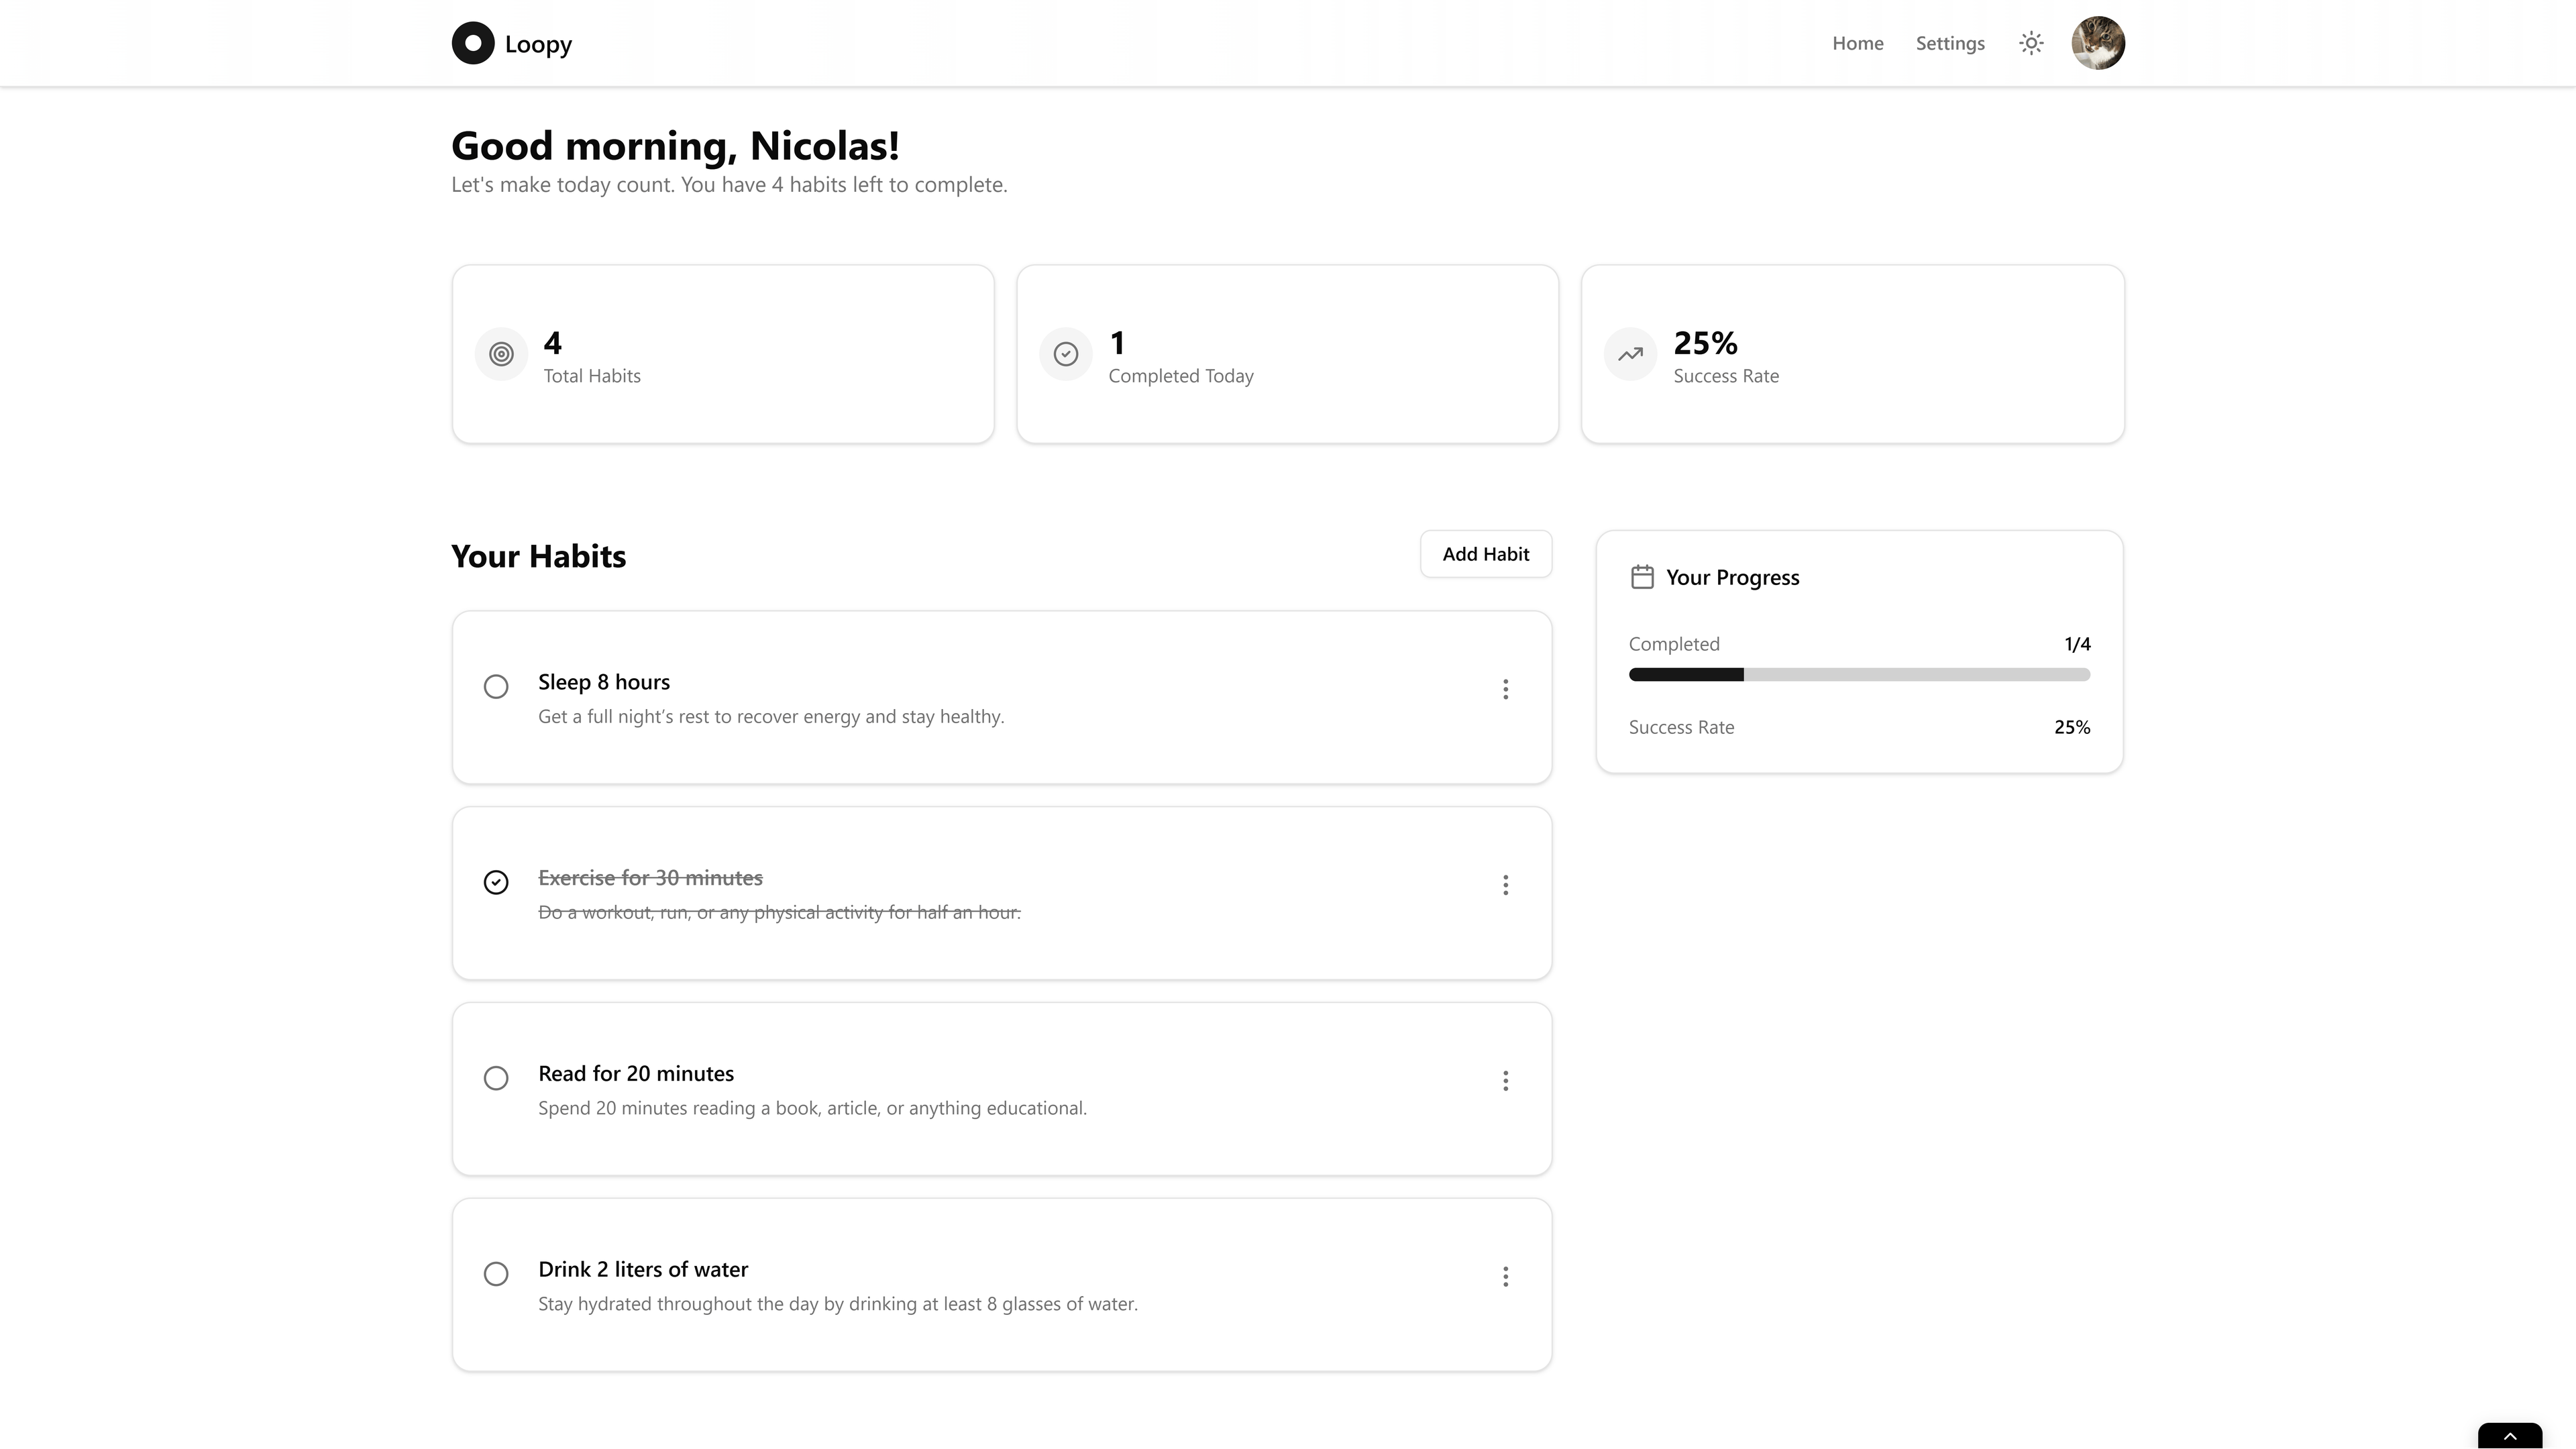Navigate to Home

(x=1857, y=42)
